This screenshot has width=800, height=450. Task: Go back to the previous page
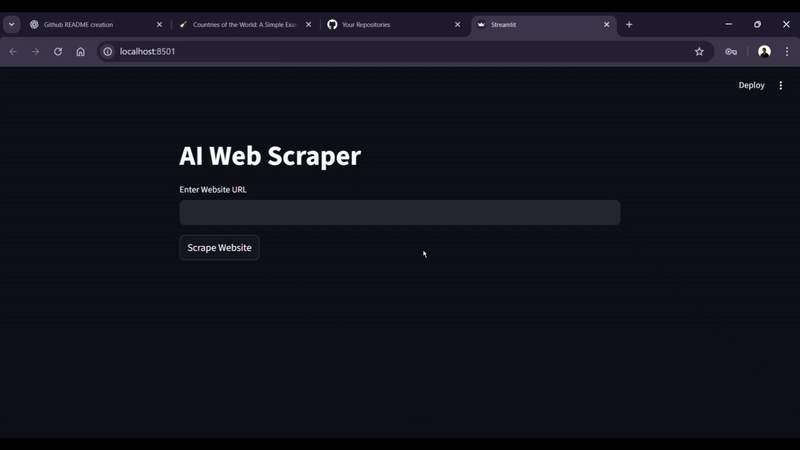13,52
